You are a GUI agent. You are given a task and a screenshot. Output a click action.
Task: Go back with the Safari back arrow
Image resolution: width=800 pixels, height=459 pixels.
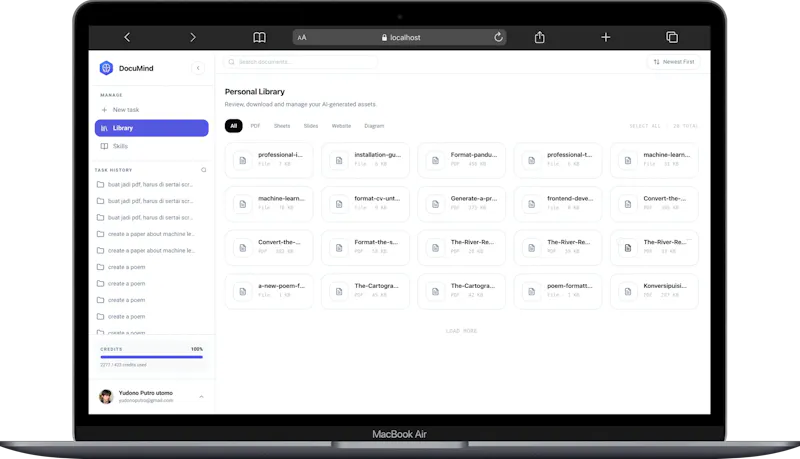(x=127, y=37)
